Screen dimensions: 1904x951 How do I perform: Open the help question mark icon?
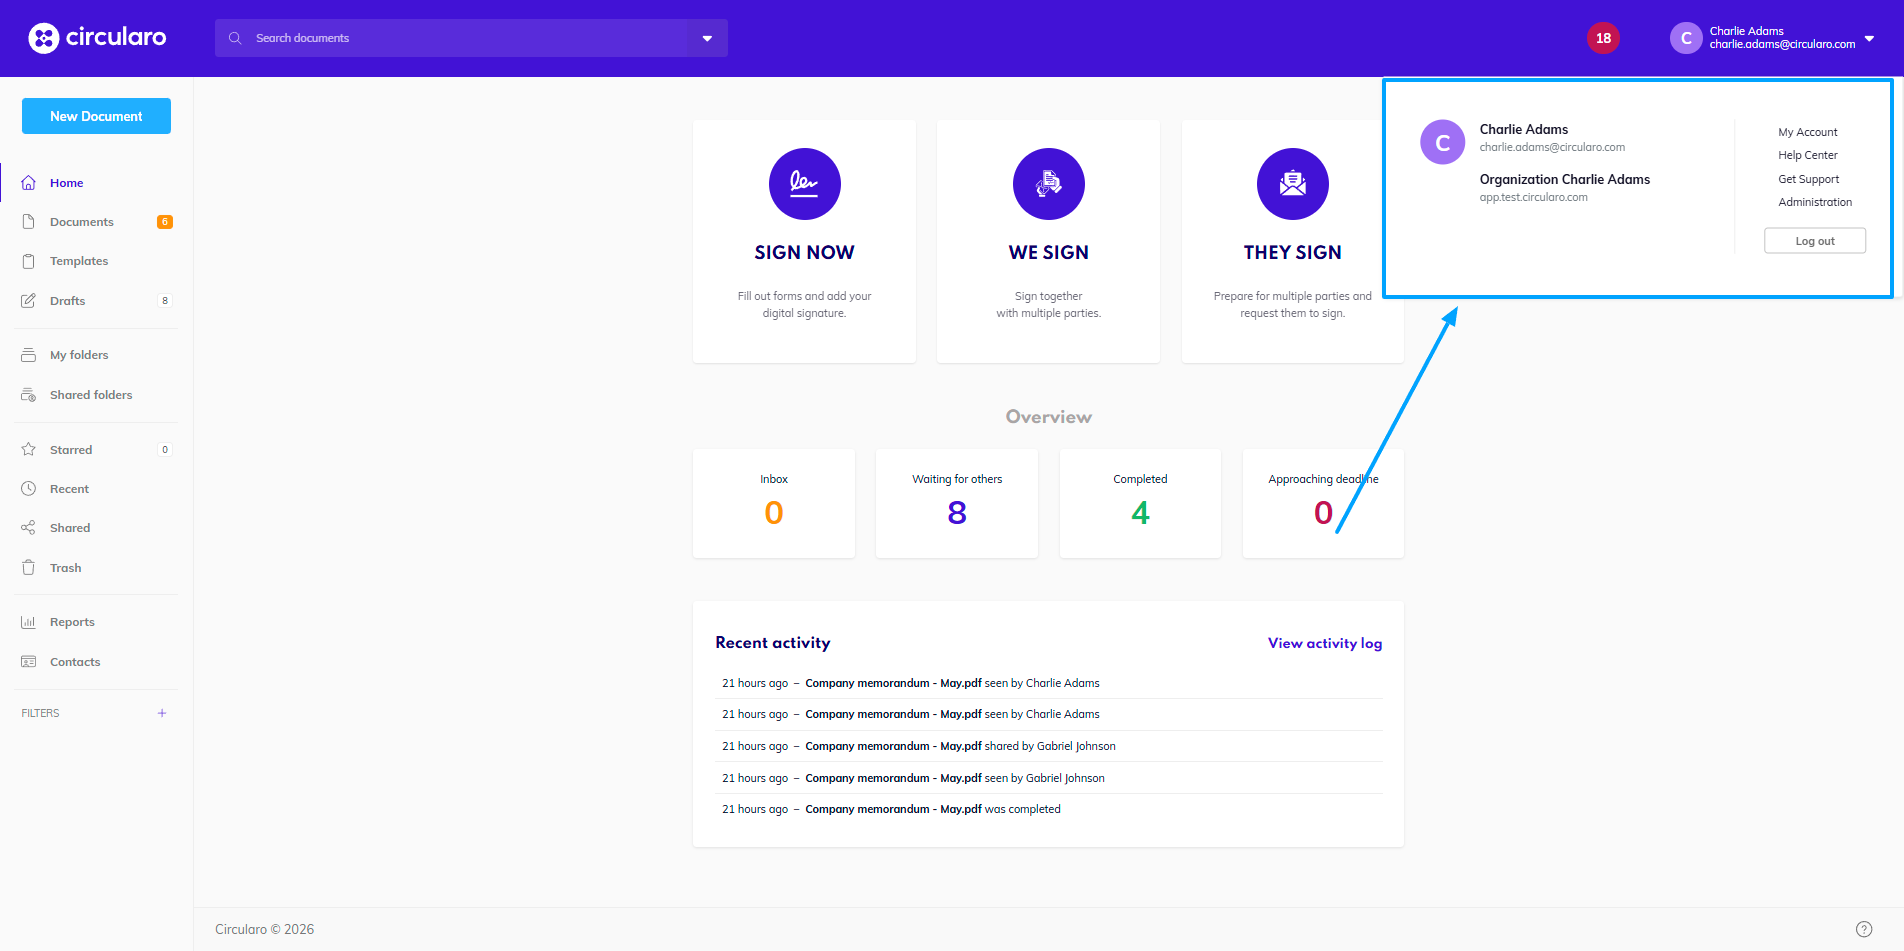tap(1863, 929)
